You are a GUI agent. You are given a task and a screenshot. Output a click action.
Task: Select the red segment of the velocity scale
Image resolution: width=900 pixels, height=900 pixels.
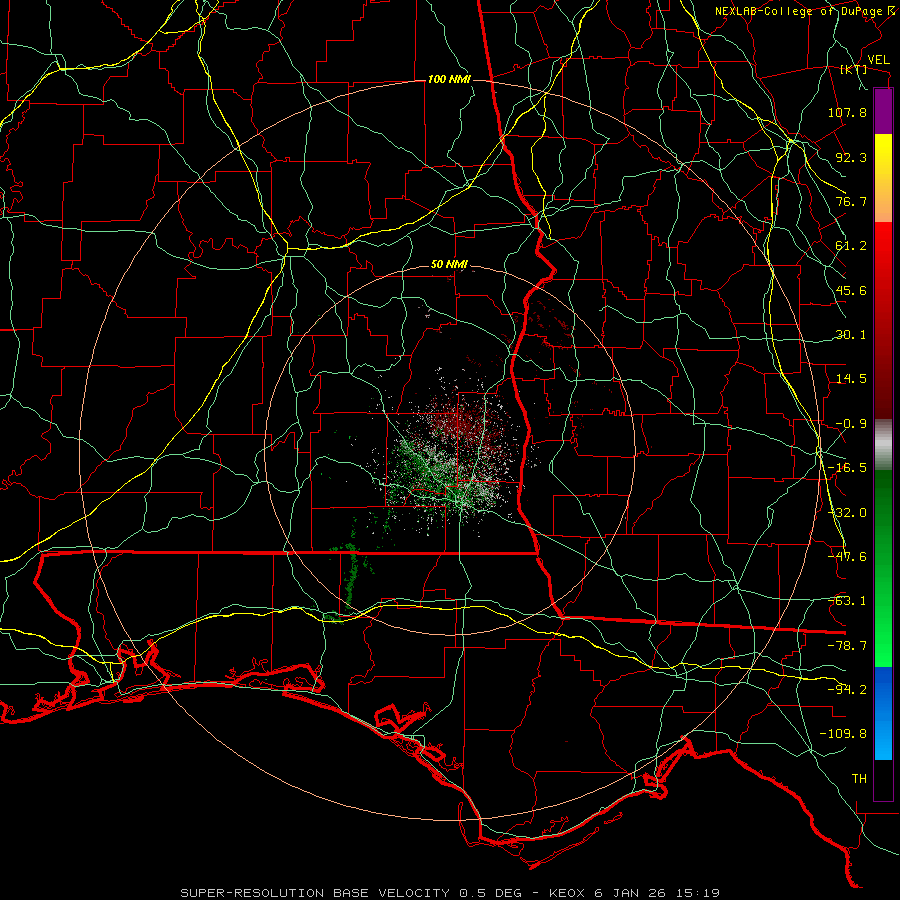(x=883, y=320)
